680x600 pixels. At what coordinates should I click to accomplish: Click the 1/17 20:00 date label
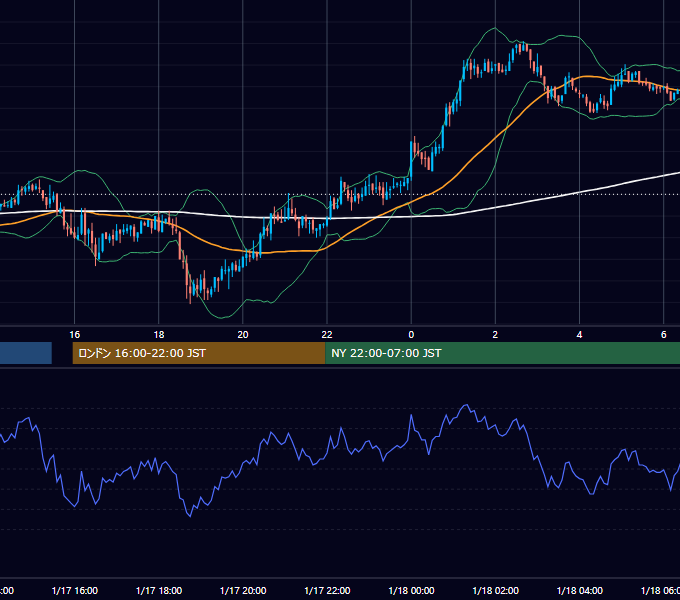click(x=243, y=590)
